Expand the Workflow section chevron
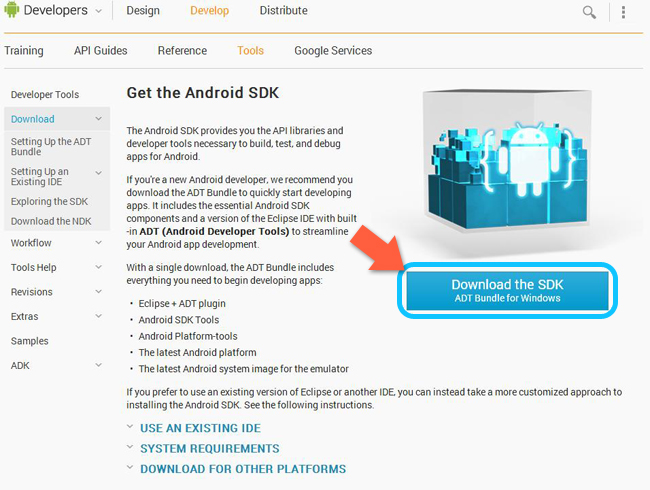Image resolution: width=650 pixels, height=490 pixels. tap(99, 243)
